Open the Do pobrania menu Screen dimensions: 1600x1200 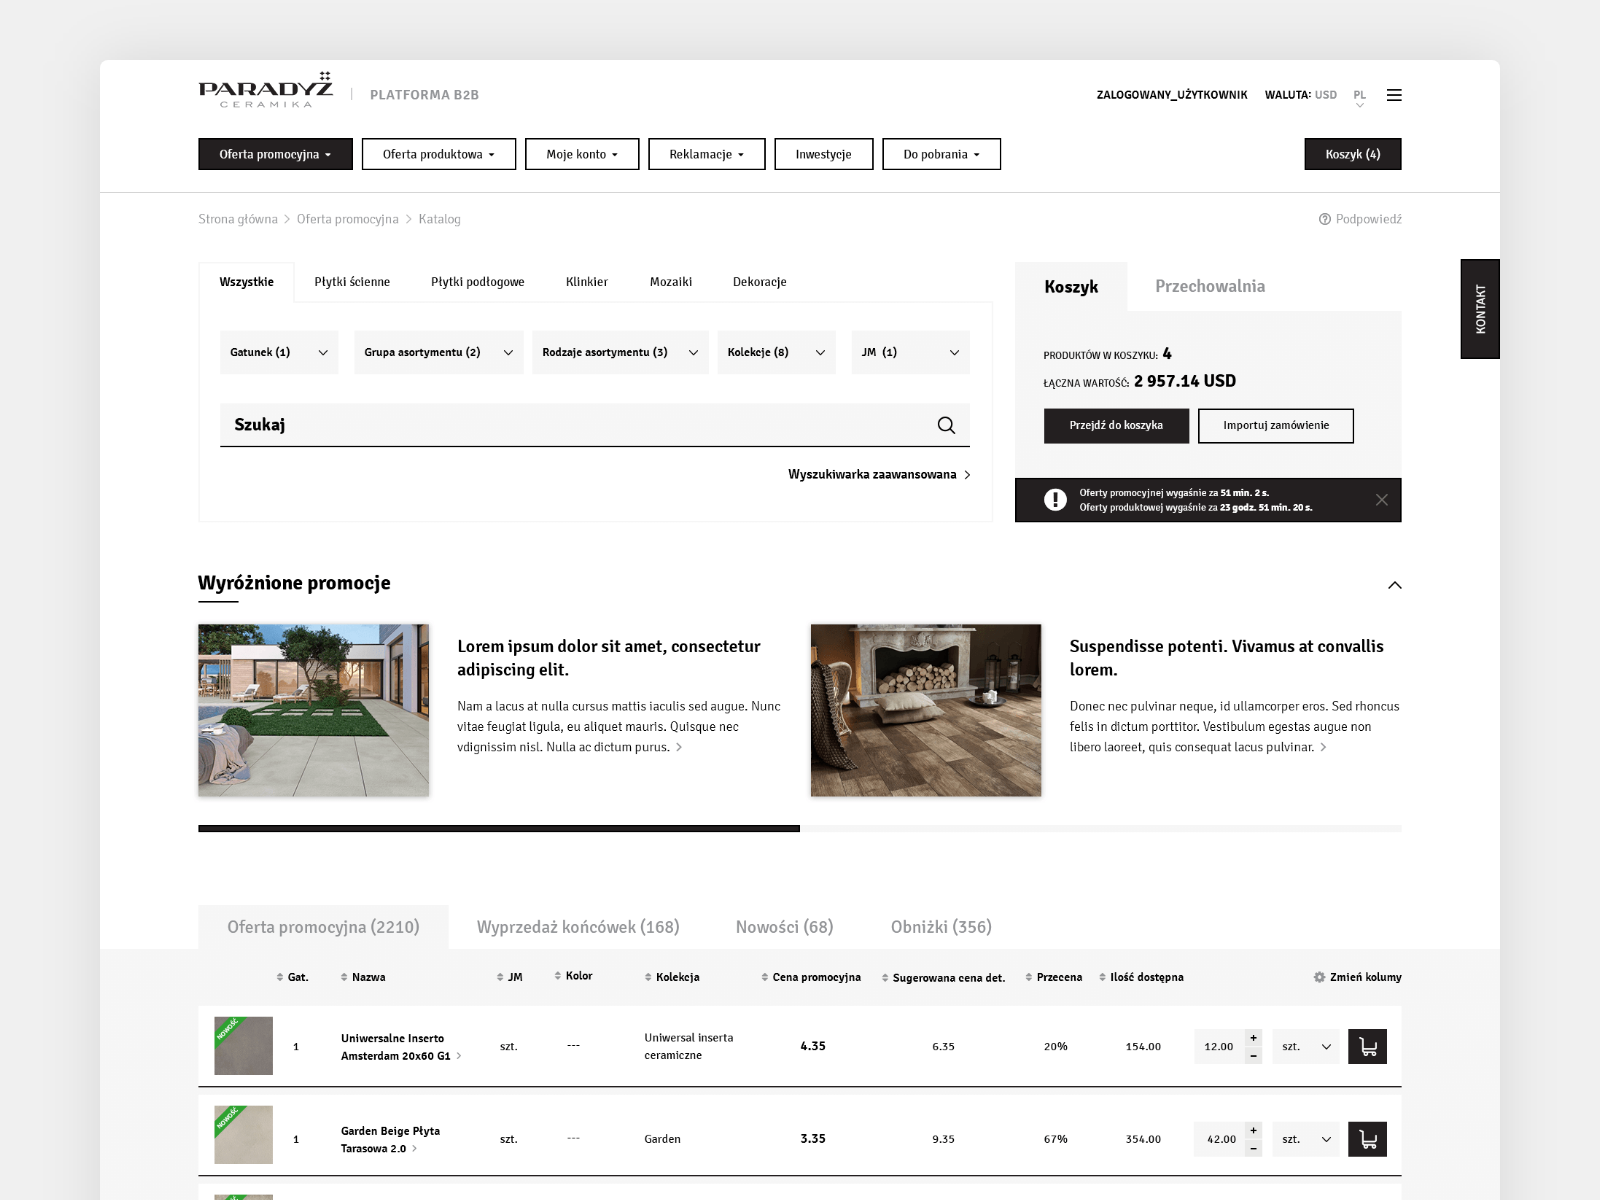pos(941,154)
